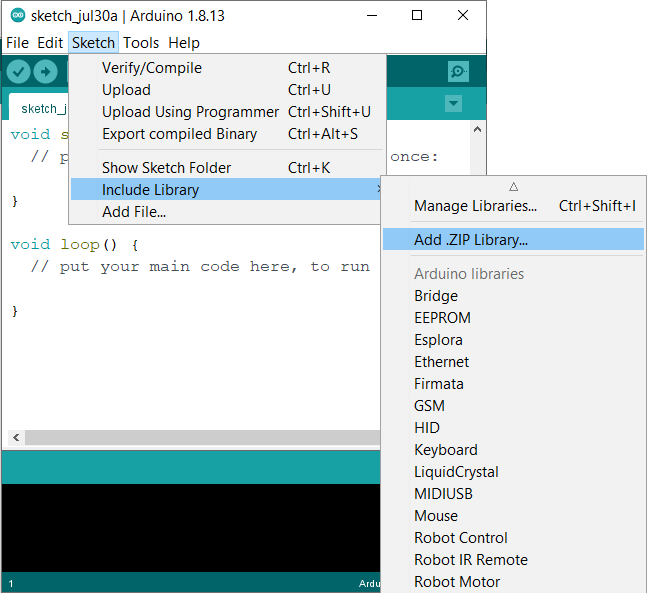Include the Robot IR Remote library
The image size is (647, 593).
point(513,560)
